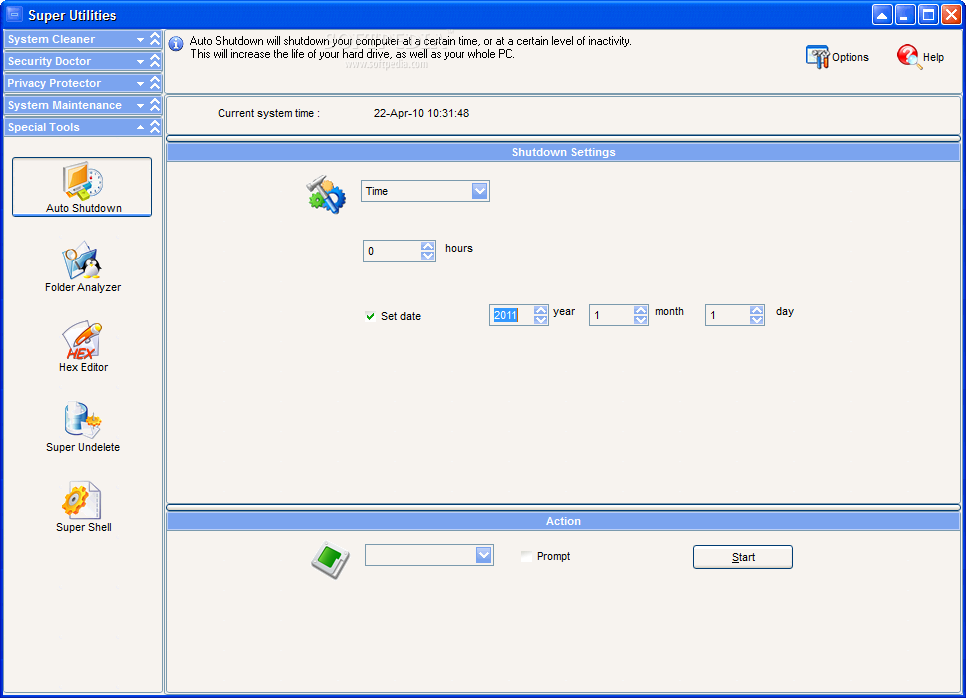The image size is (966, 698).
Task: Increase the day value
Action: (x=757, y=310)
